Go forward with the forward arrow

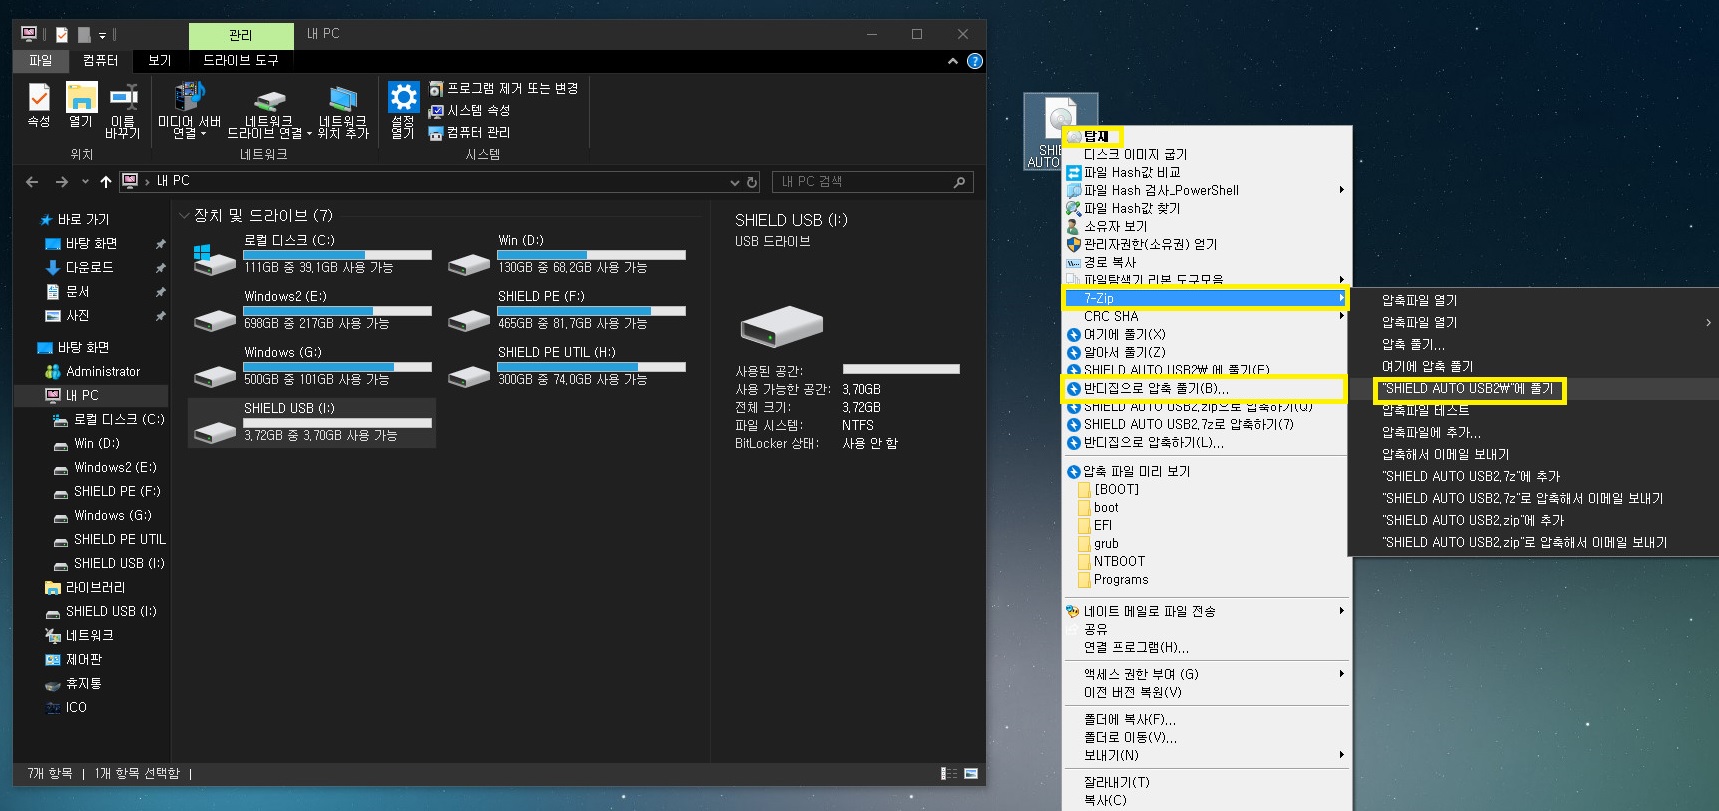click(62, 182)
